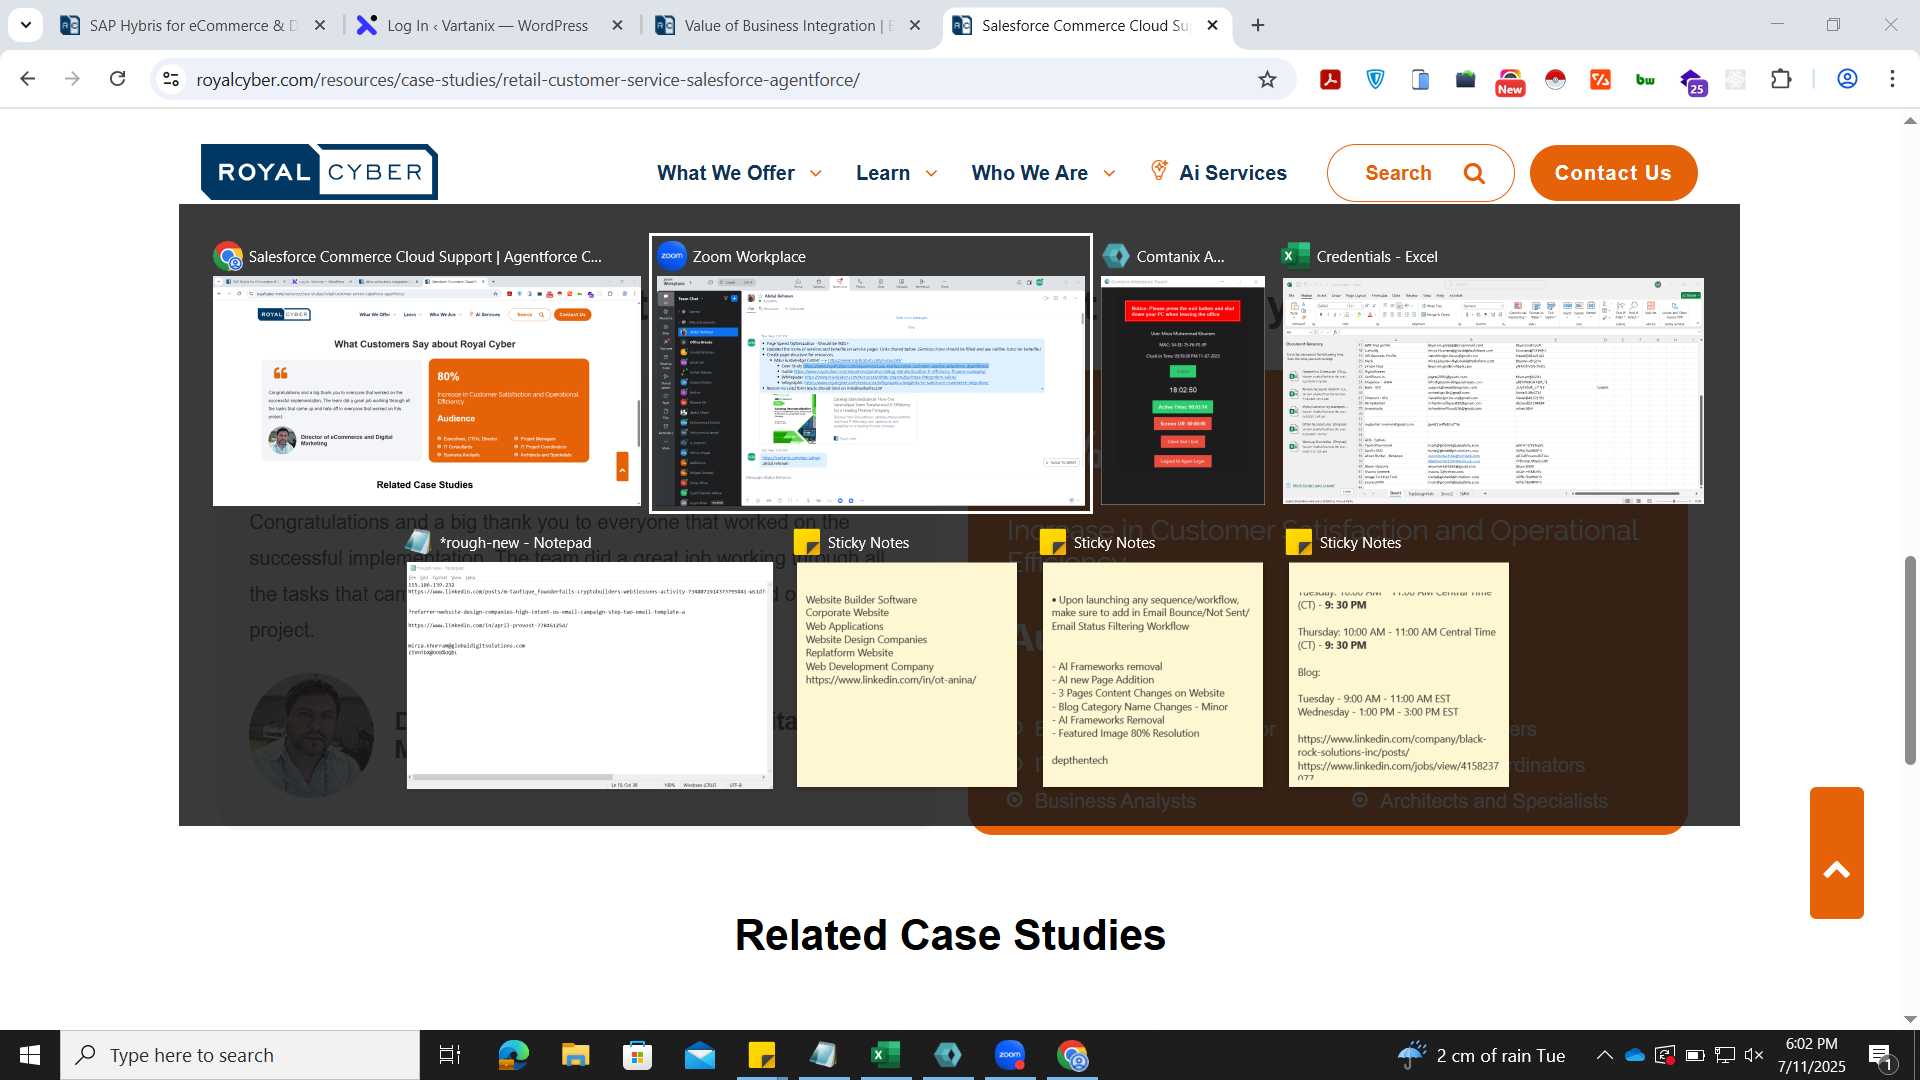
Task: Open Microsoft Store from the taskbar
Action: pyautogui.click(x=637, y=1055)
